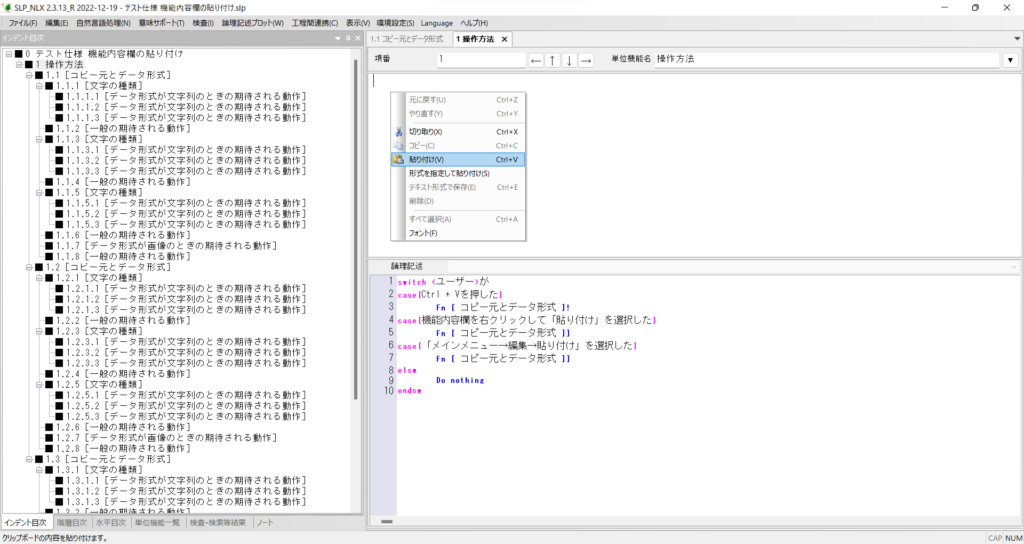Click the logic editor horizontal scrollbar thumb
Image resolution: width=1024 pixels, height=544 pixels.
[x=387, y=521]
